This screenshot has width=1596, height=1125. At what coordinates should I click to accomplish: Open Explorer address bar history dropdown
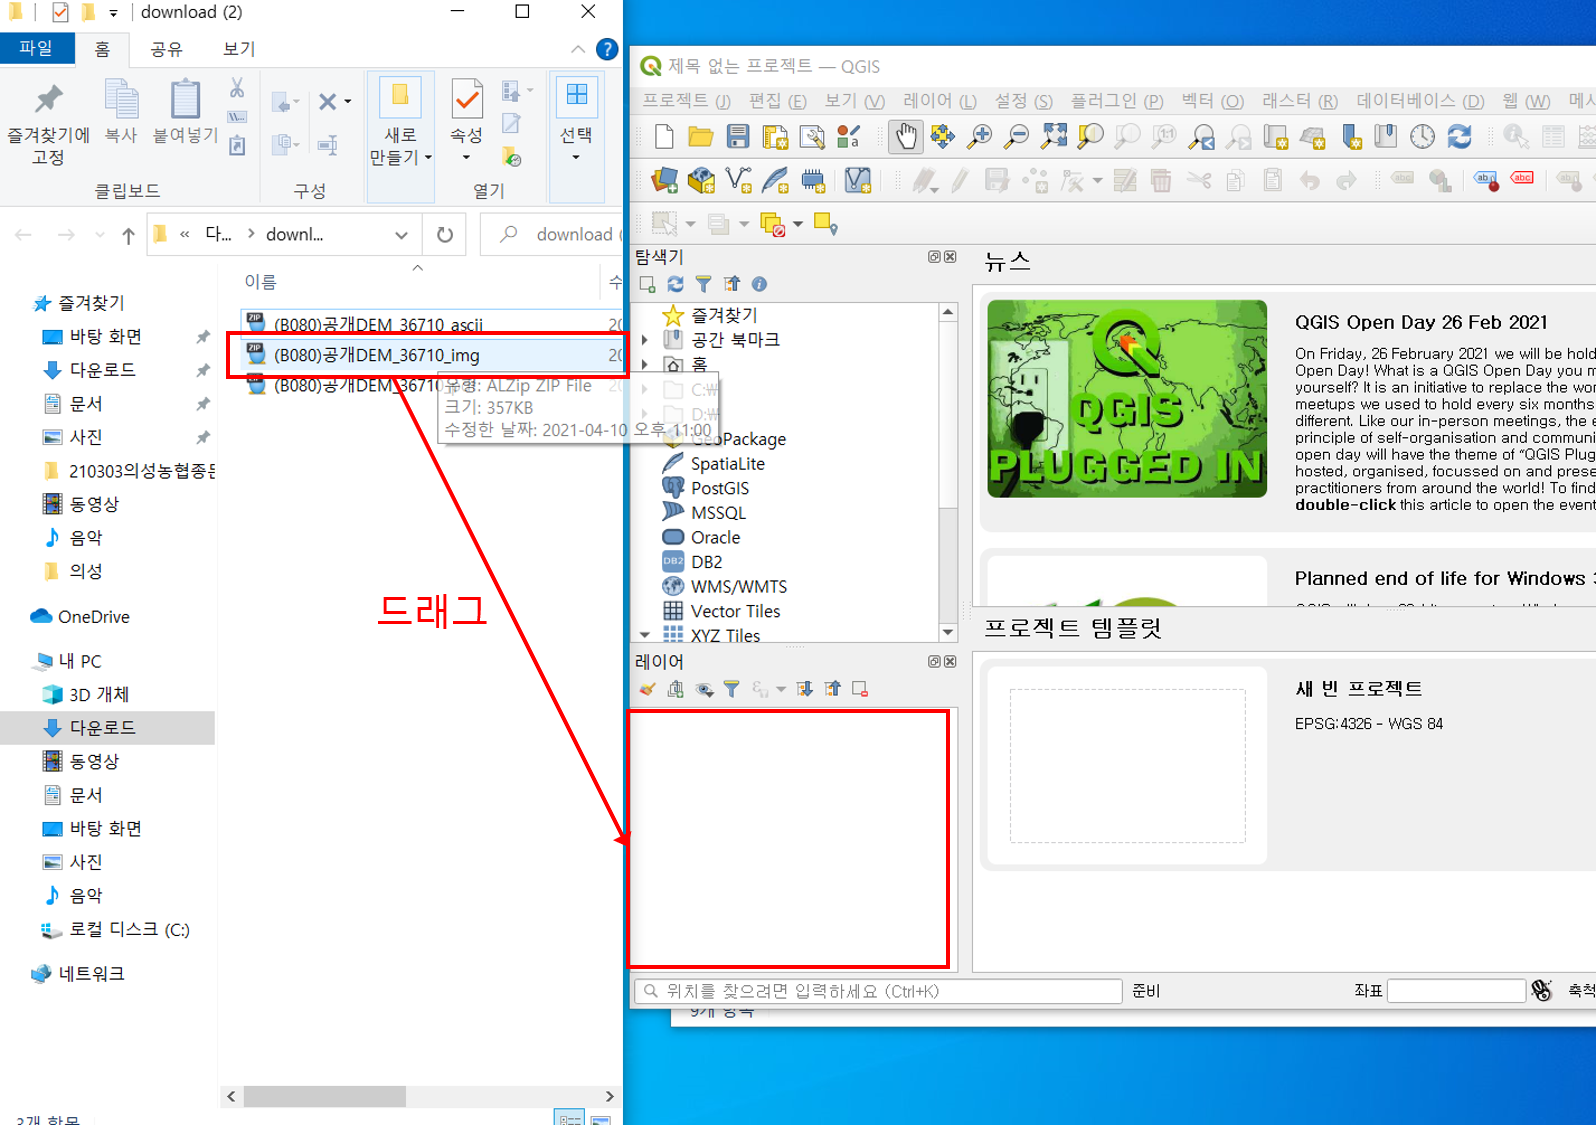pos(401,235)
